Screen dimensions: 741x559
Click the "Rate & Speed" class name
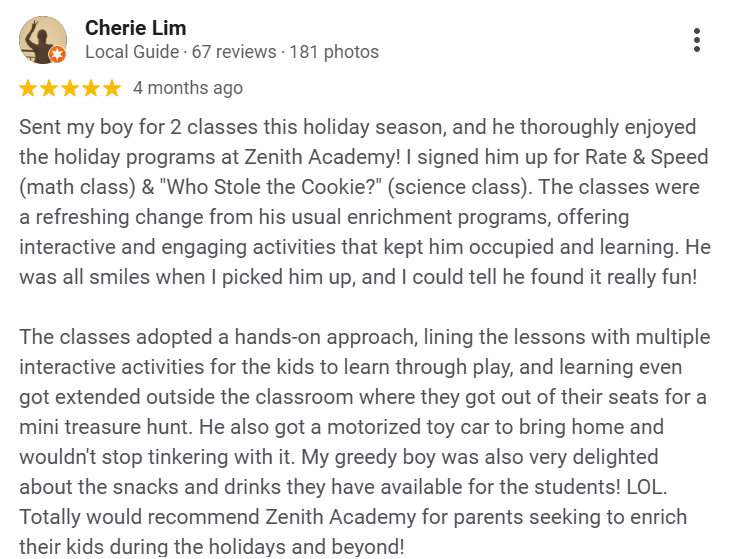[x=646, y=157]
